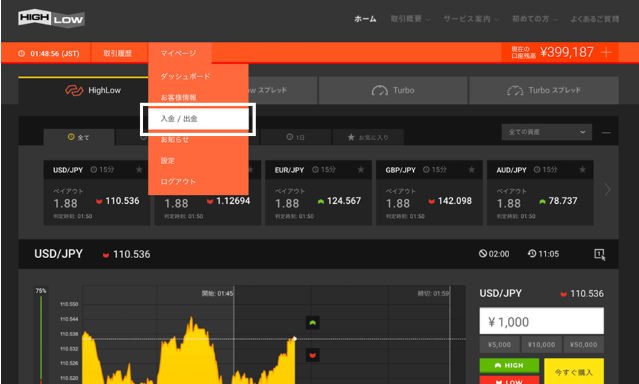Switch to the Turbo tab

point(393,90)
